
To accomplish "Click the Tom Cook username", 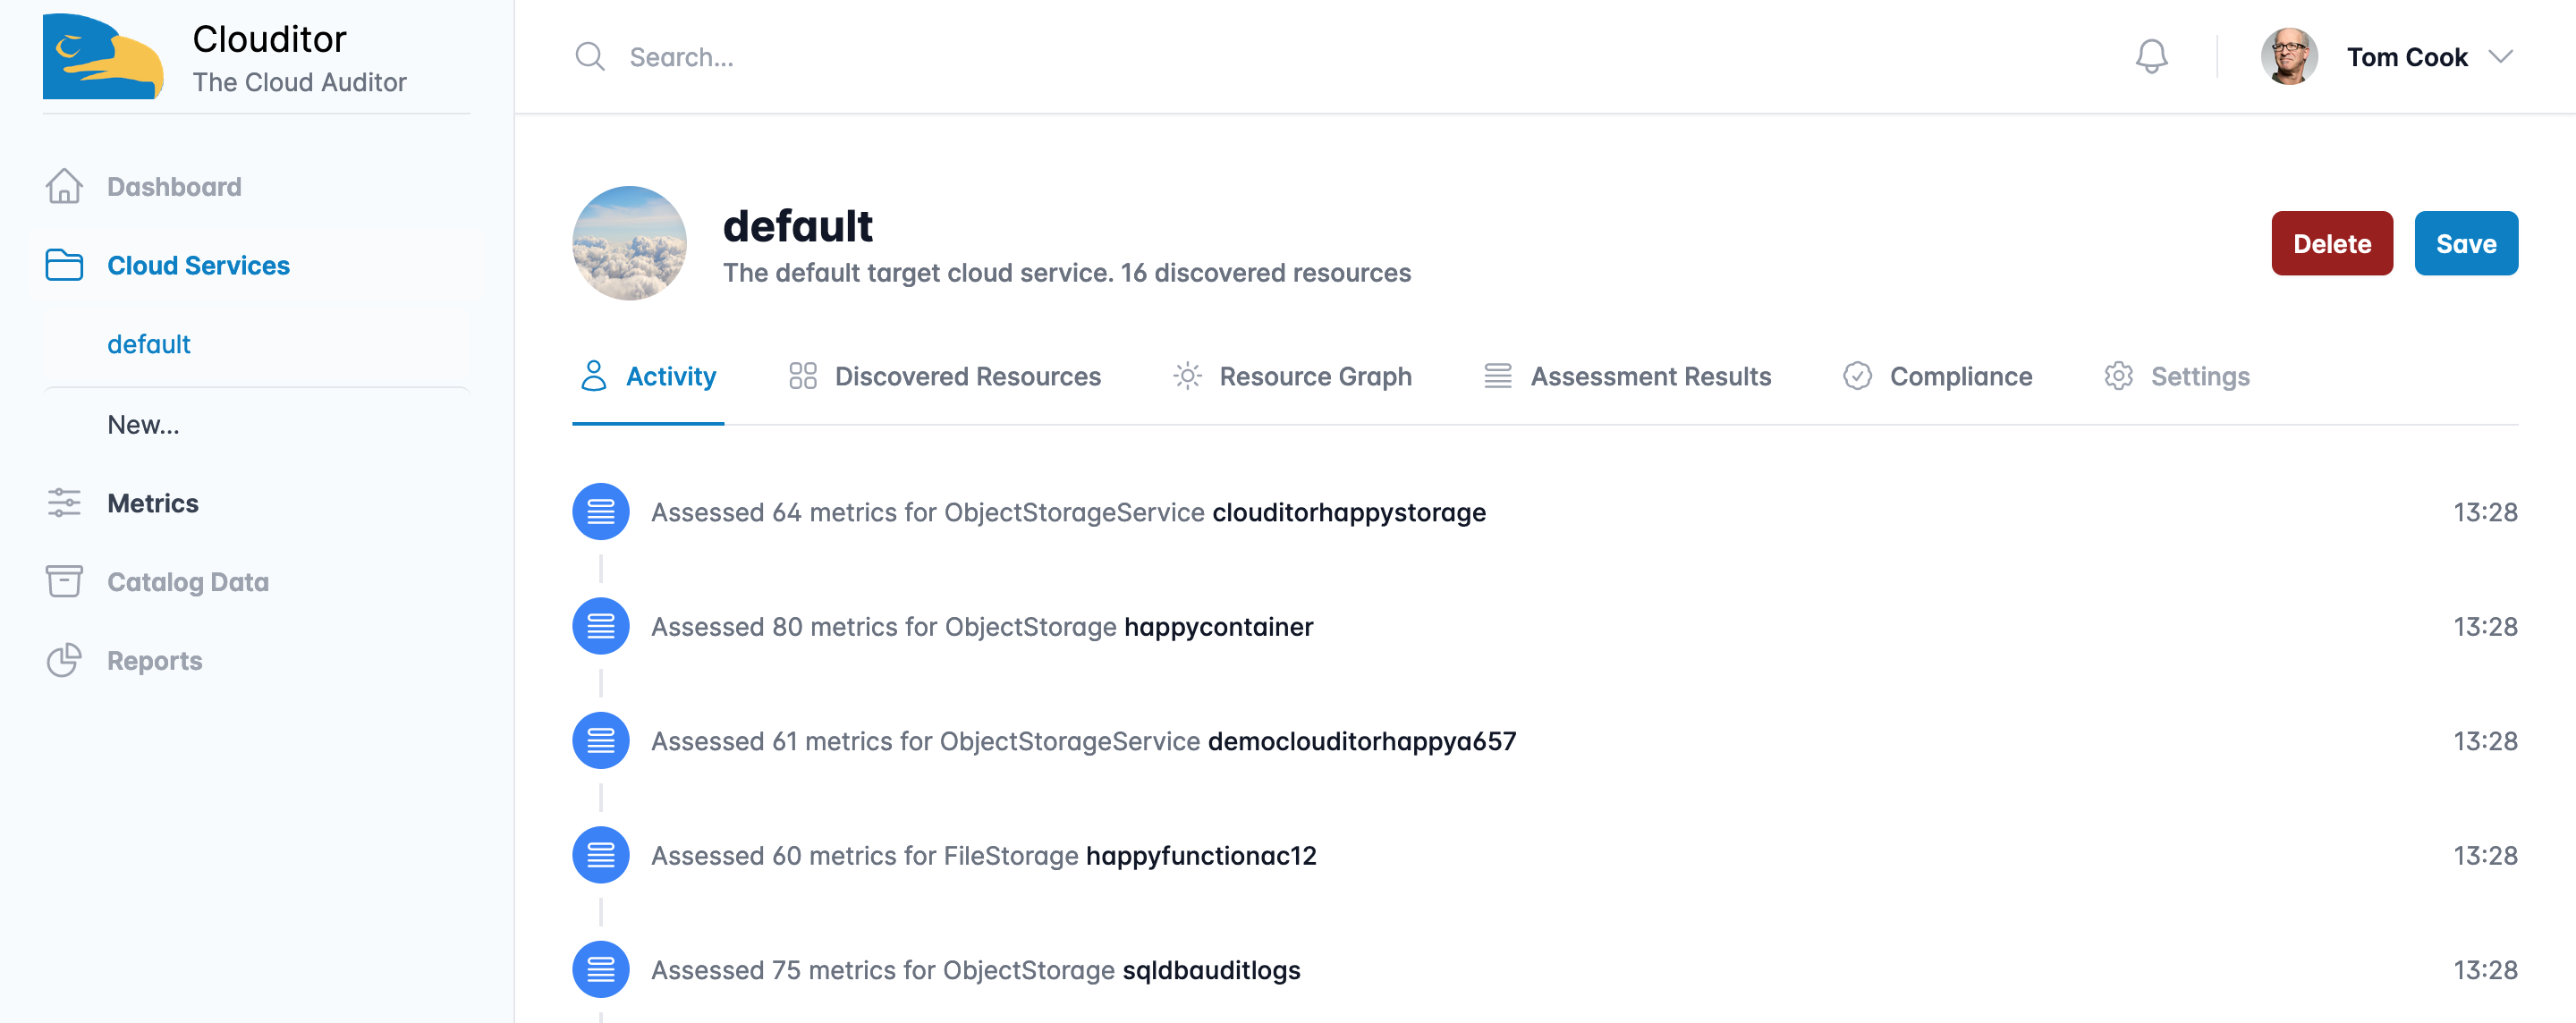I will 2407,57.
